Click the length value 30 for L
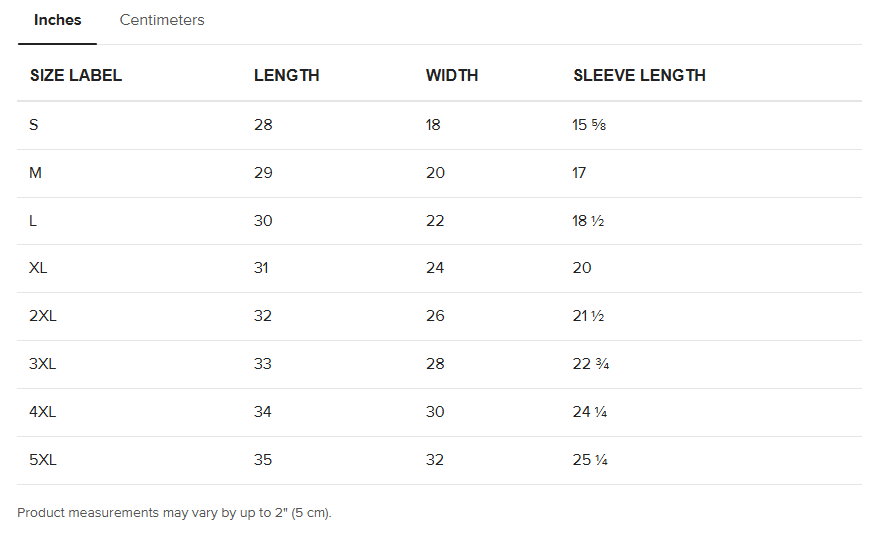The height and width of the screenshot is (549, 882). pos(263,221)
